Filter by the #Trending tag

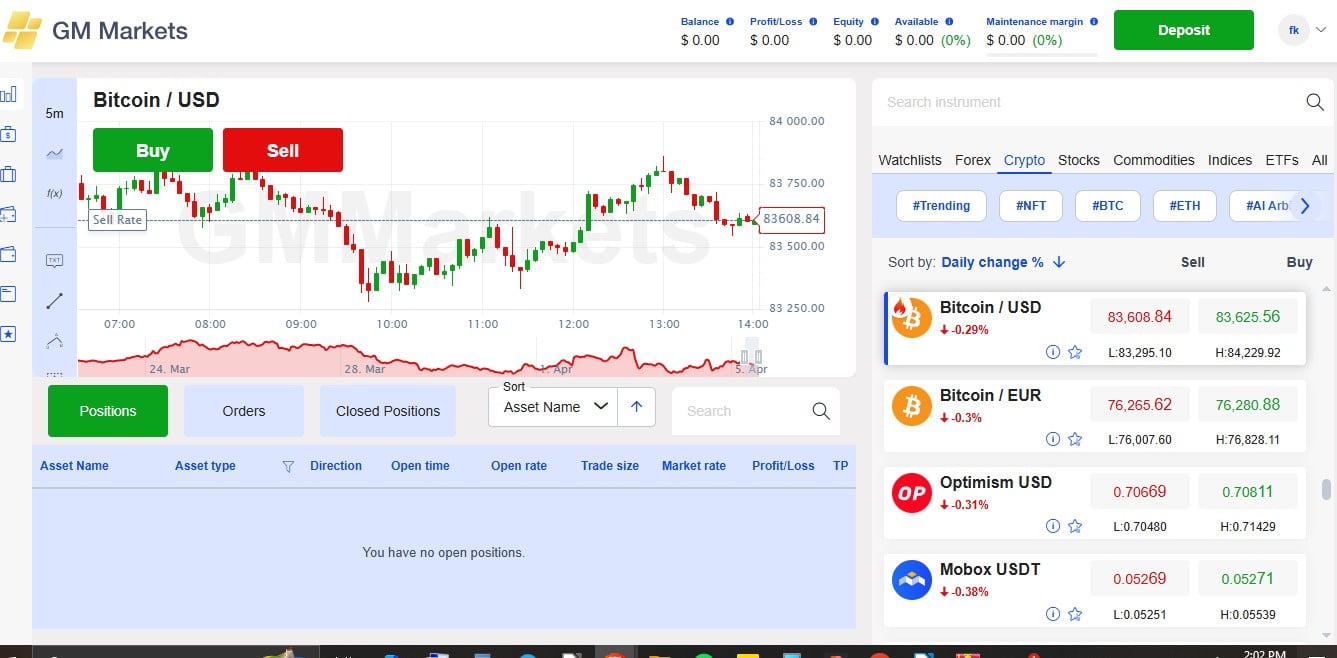[941, 206]
